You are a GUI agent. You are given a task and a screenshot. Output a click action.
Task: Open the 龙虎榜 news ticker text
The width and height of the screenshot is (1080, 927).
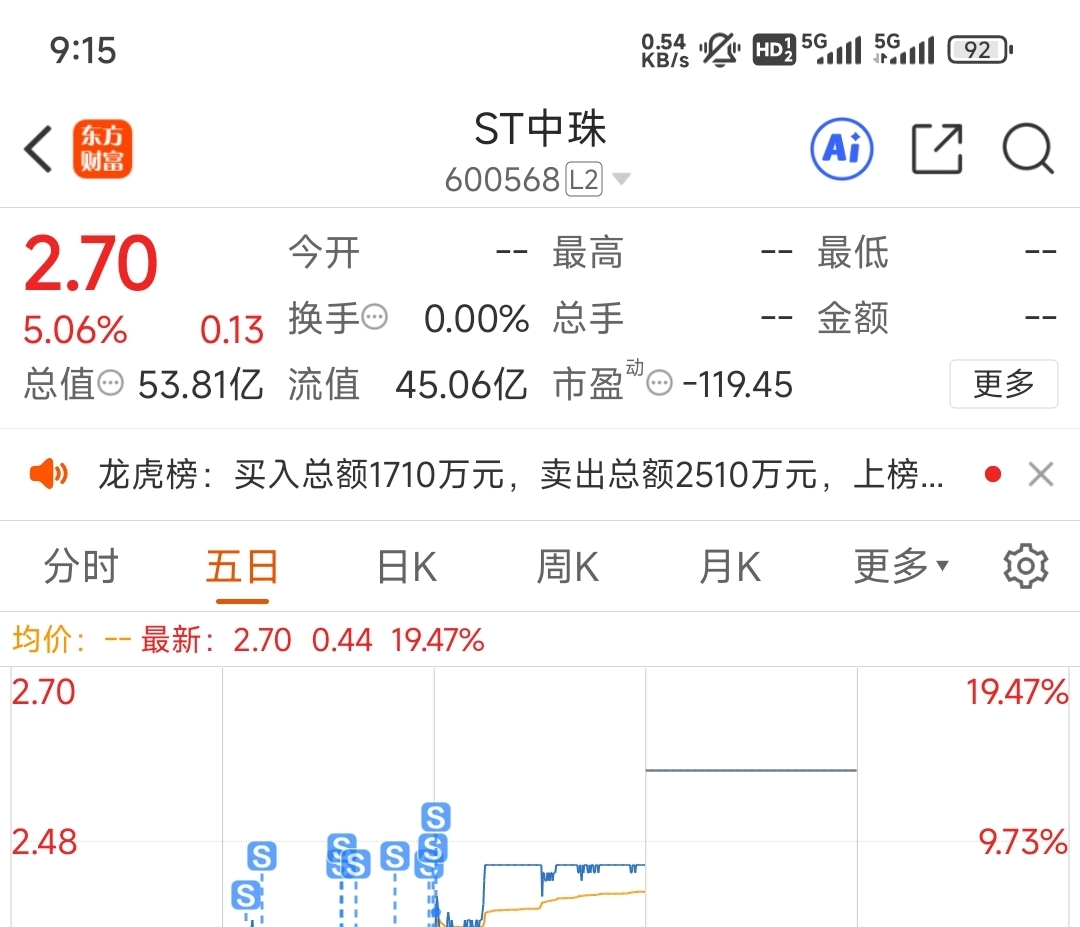tap(521, 475)
